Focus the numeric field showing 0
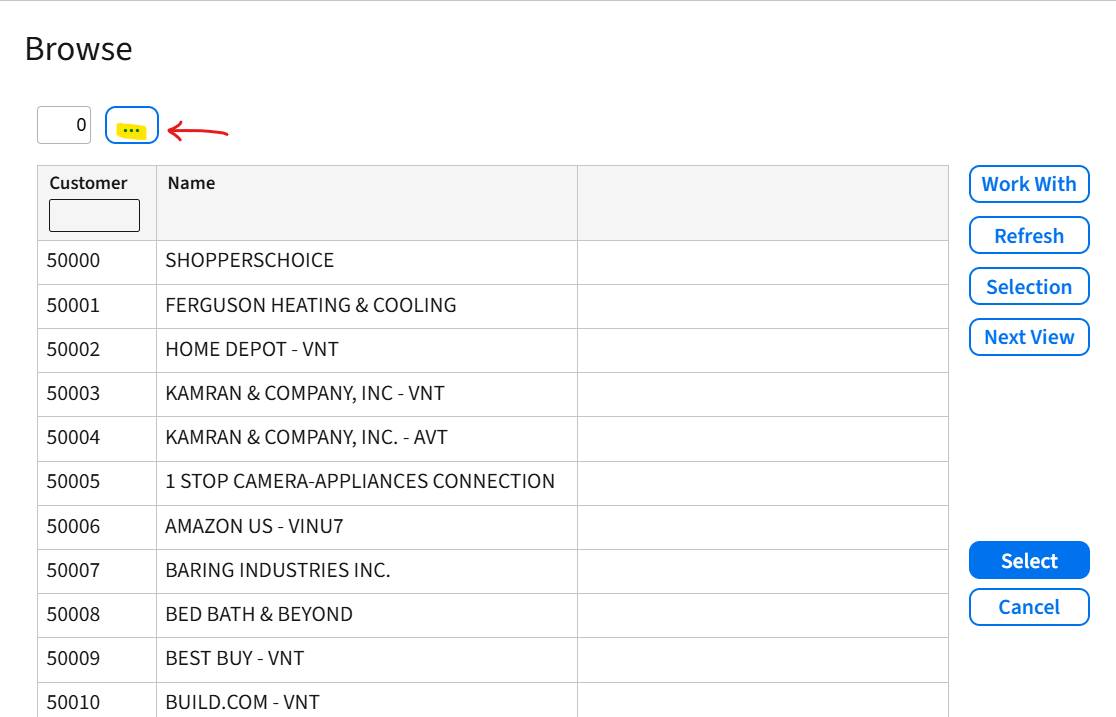 click(64, 125)
